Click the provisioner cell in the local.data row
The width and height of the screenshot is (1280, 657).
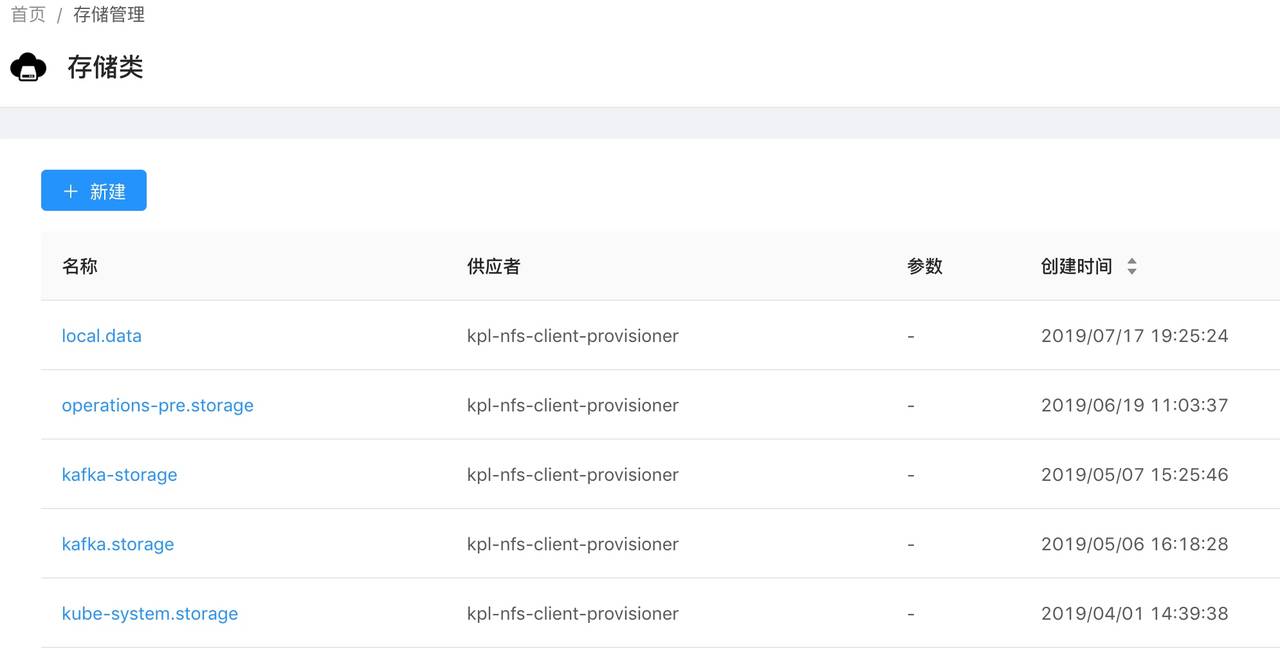tap(573, 336)
